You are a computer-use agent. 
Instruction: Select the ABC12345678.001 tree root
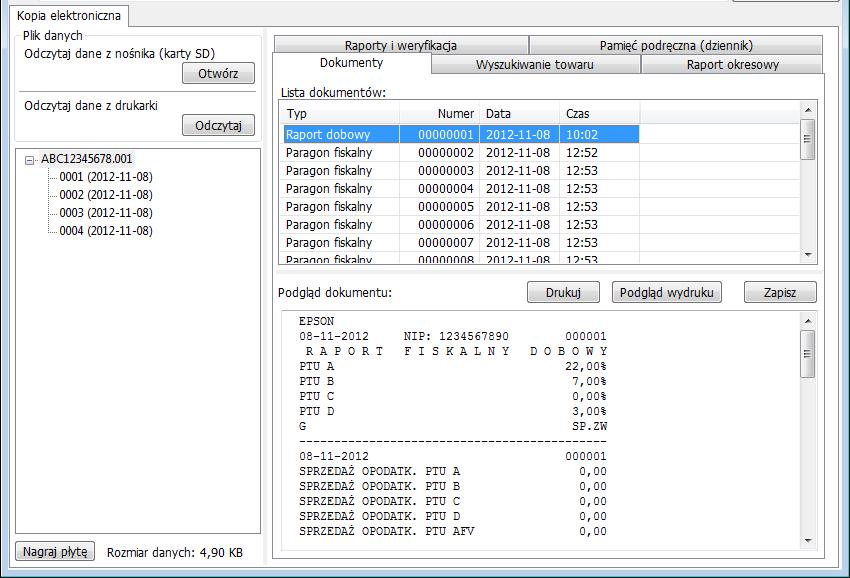click(x=87, y=159)
